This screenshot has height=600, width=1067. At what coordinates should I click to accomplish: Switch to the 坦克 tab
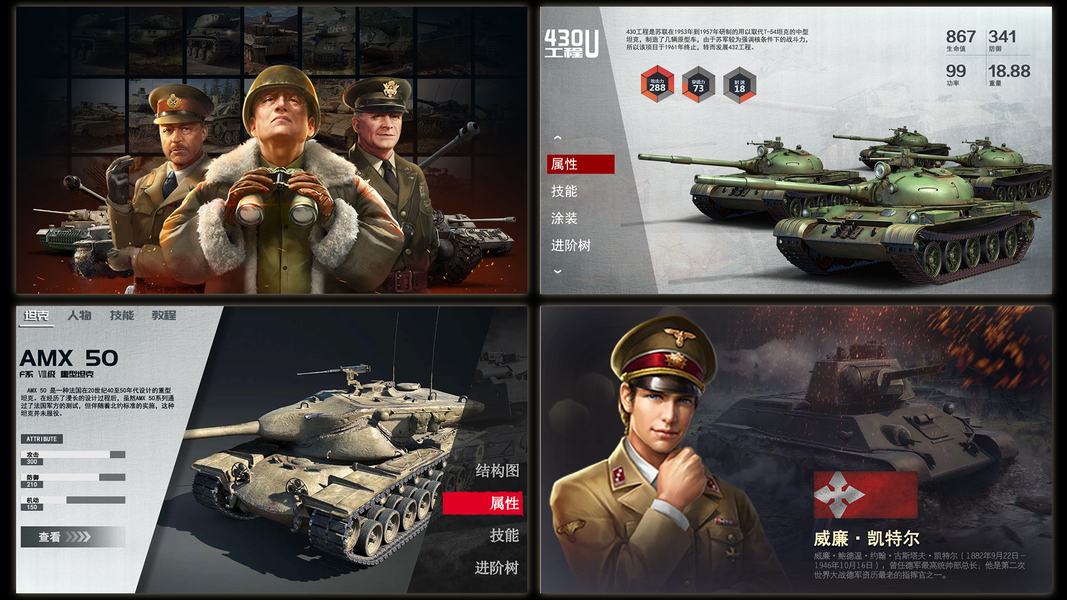pyautogui.click(x=36, y=316)
